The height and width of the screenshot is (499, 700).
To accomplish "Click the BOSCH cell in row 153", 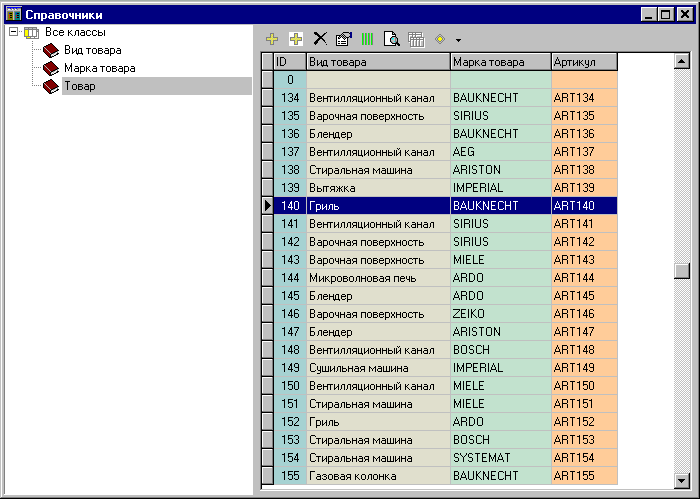I will (501, 440).
